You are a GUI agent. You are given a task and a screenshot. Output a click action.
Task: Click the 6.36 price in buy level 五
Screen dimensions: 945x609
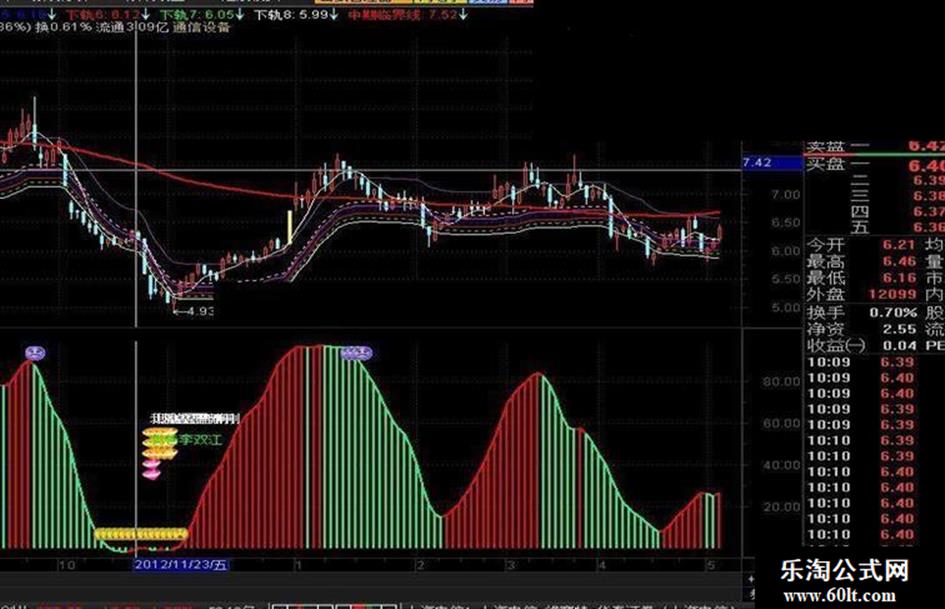[928, 227]
